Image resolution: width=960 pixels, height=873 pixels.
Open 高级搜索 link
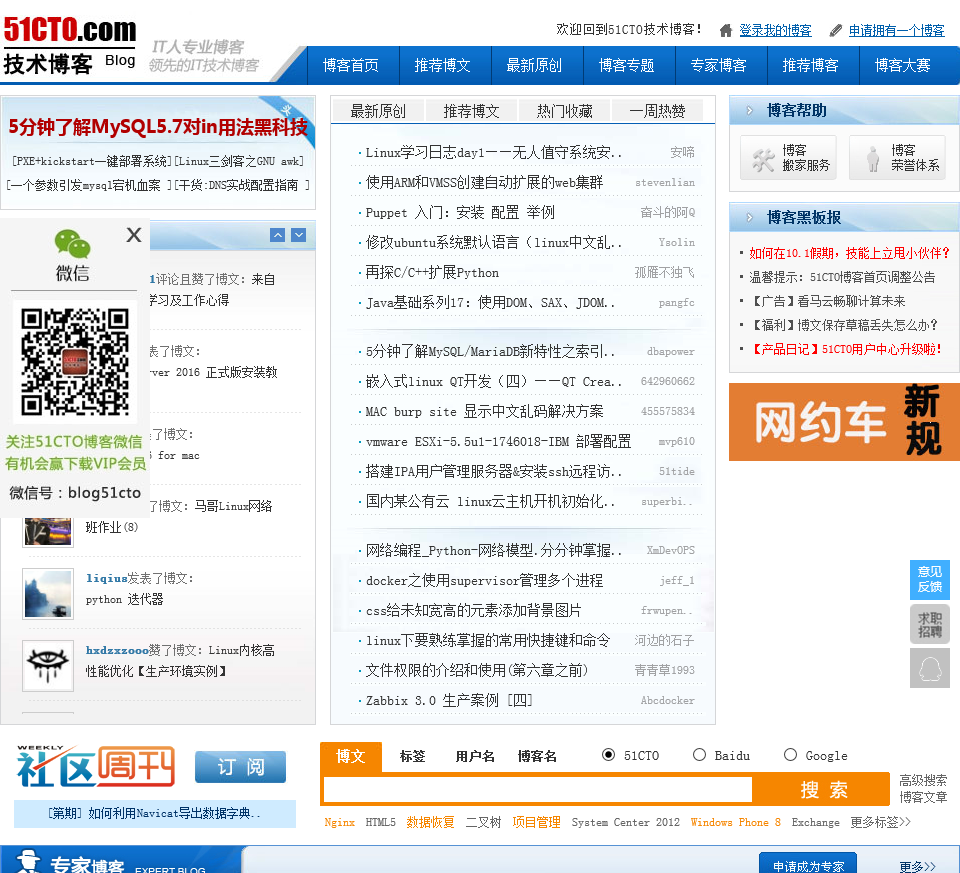coord(923,781)
